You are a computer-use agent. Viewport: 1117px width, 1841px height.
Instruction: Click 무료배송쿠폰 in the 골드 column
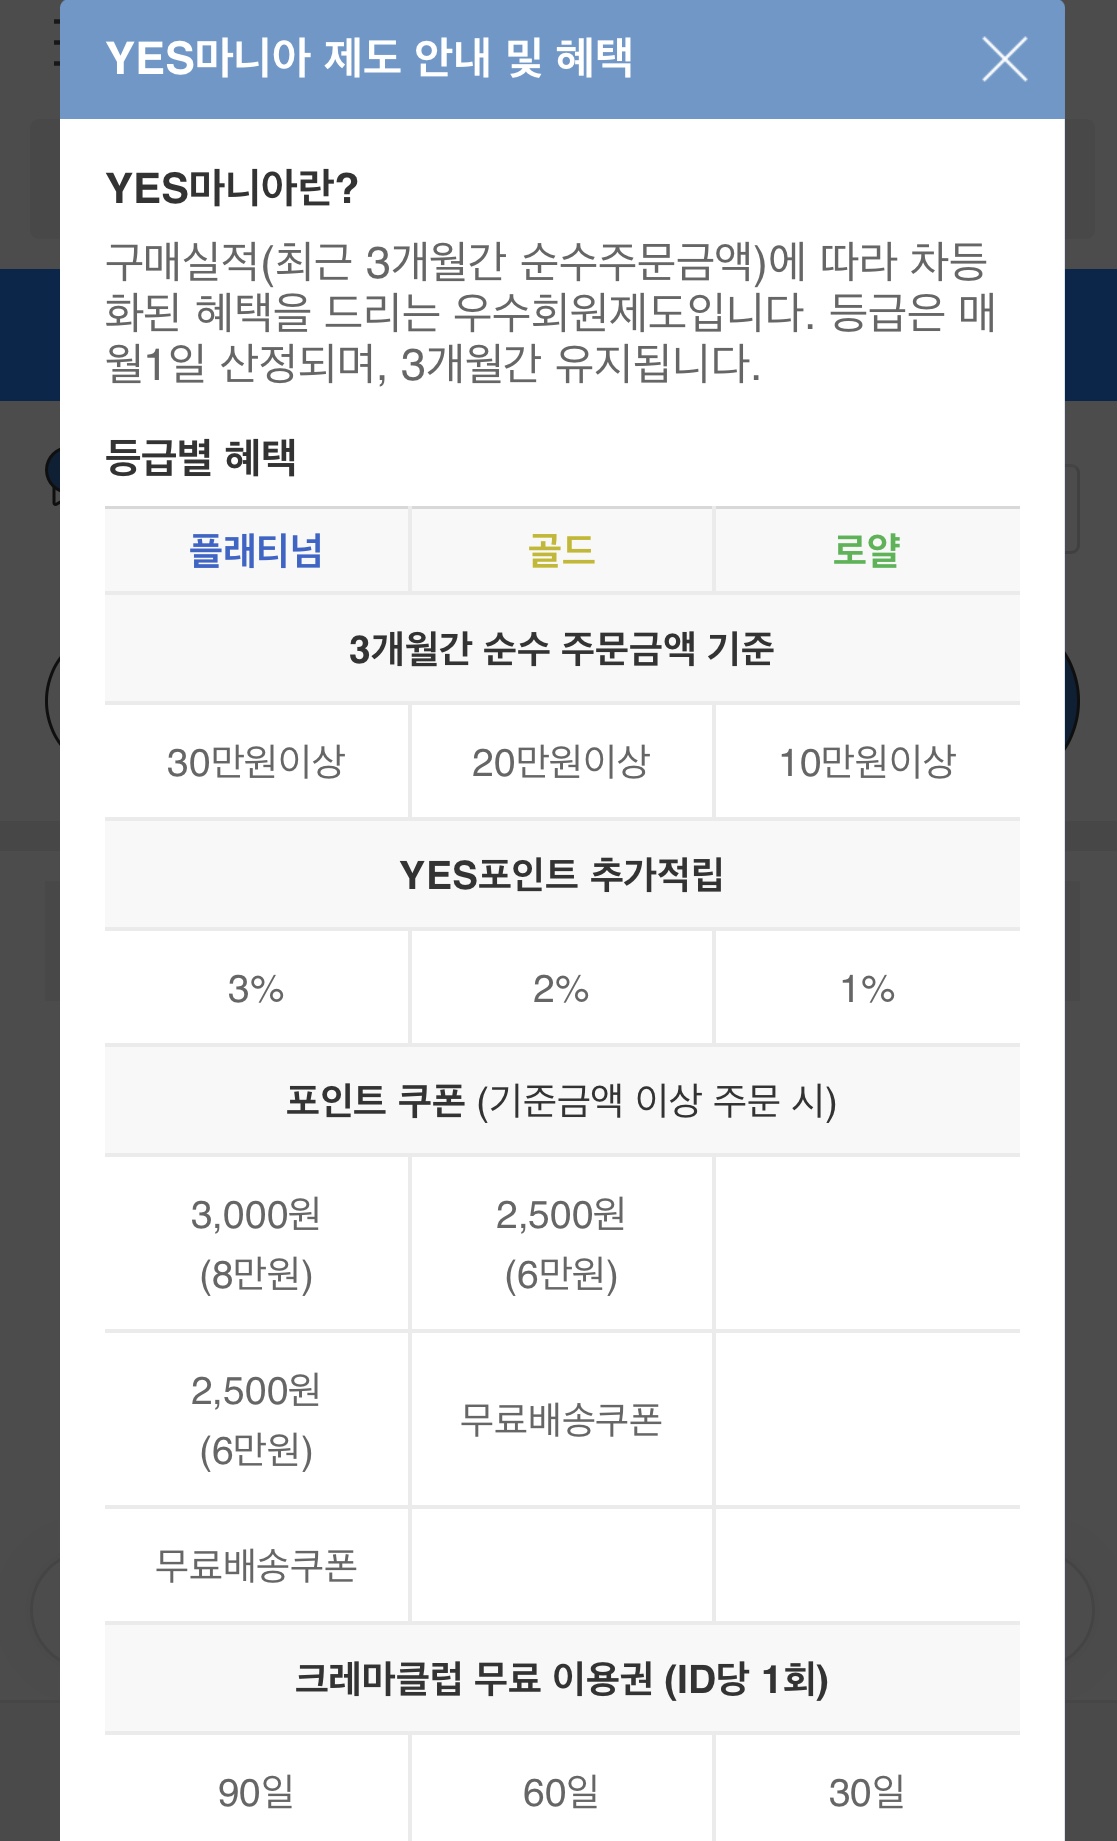pyautogui.click(x=561, y=1419)
